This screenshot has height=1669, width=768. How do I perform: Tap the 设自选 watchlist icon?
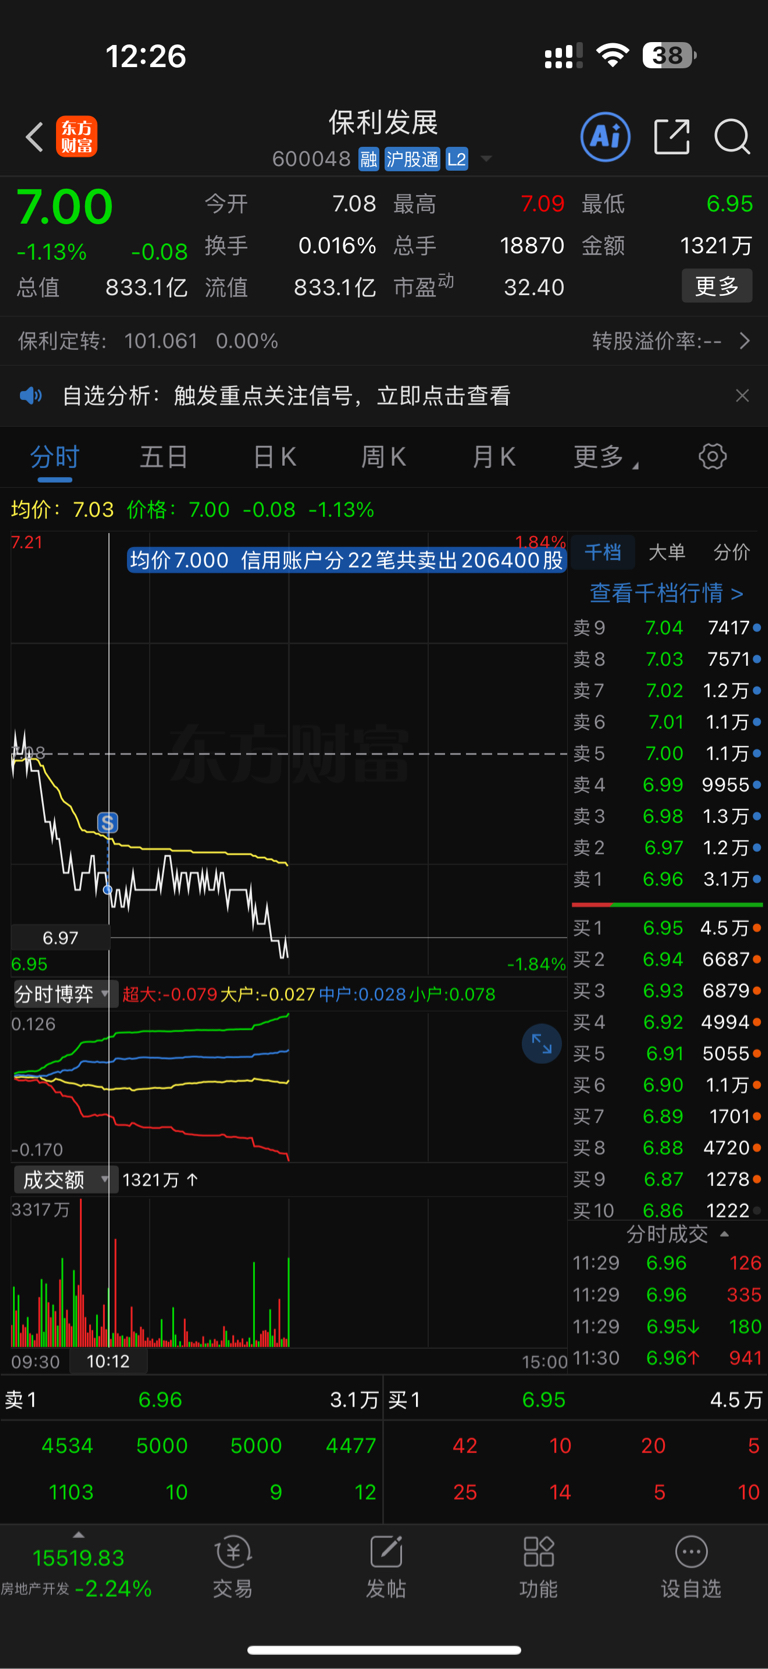pyautogui.click(x=691, y=1568)
